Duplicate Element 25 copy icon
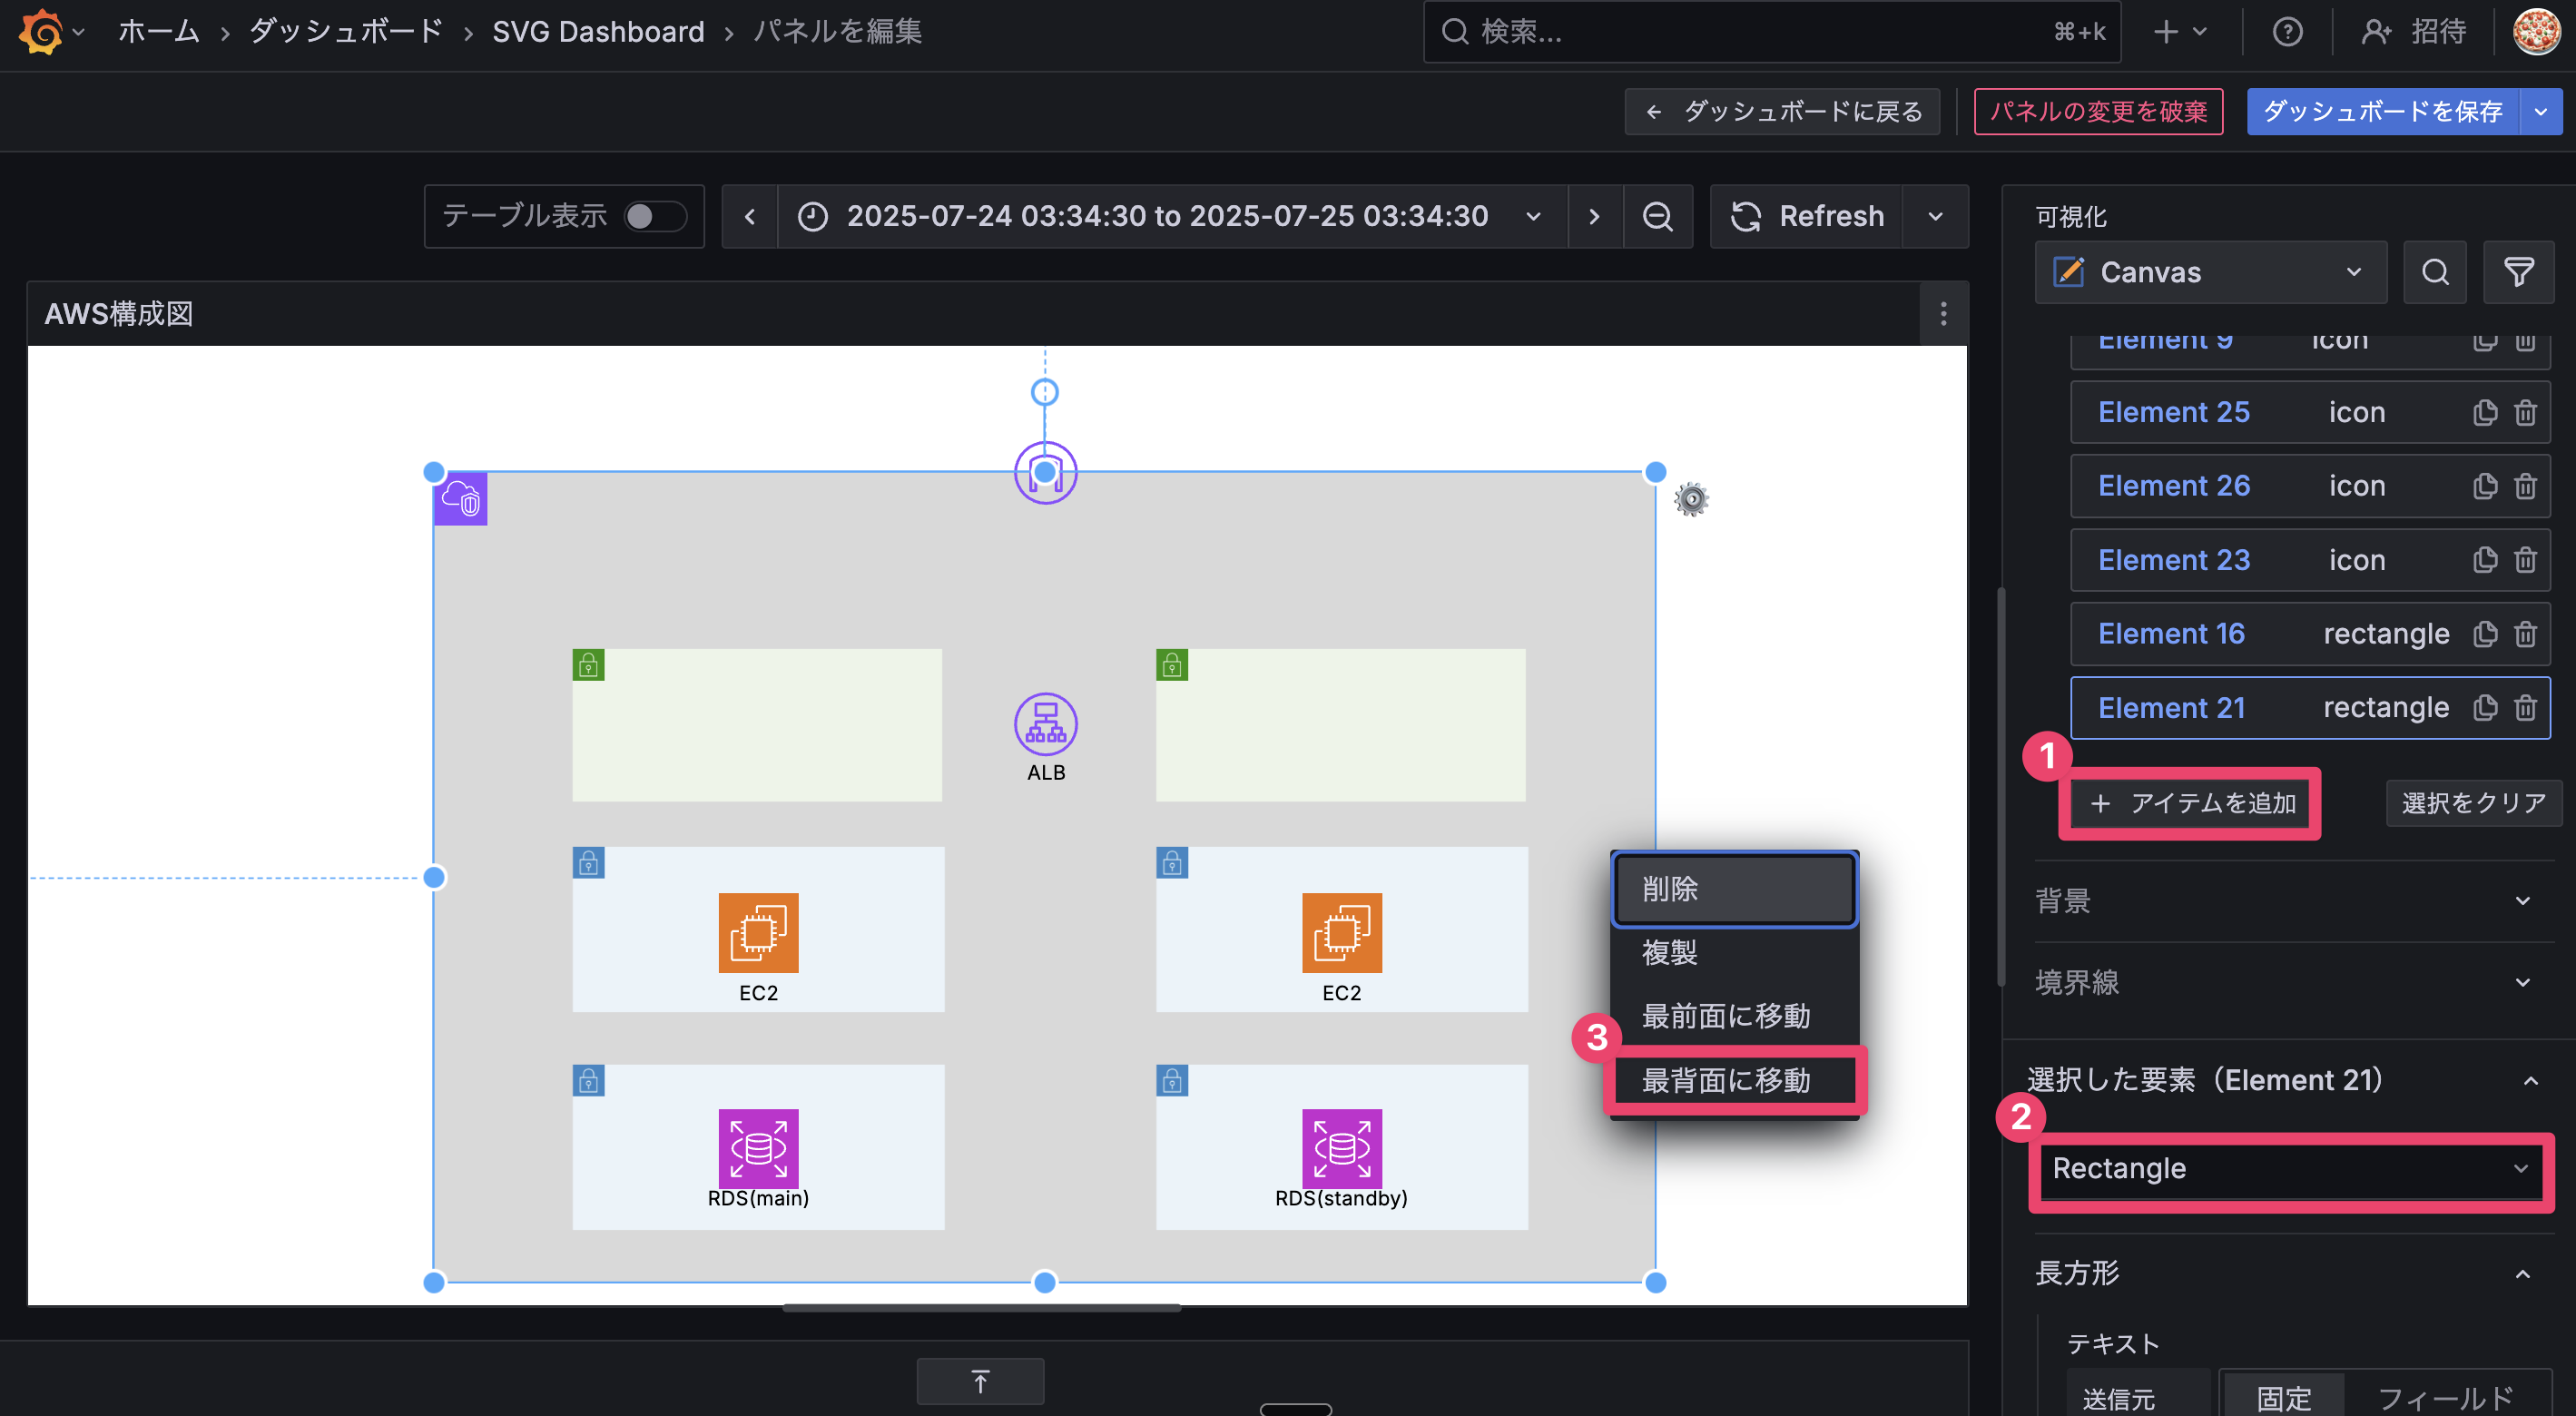 2485,412
